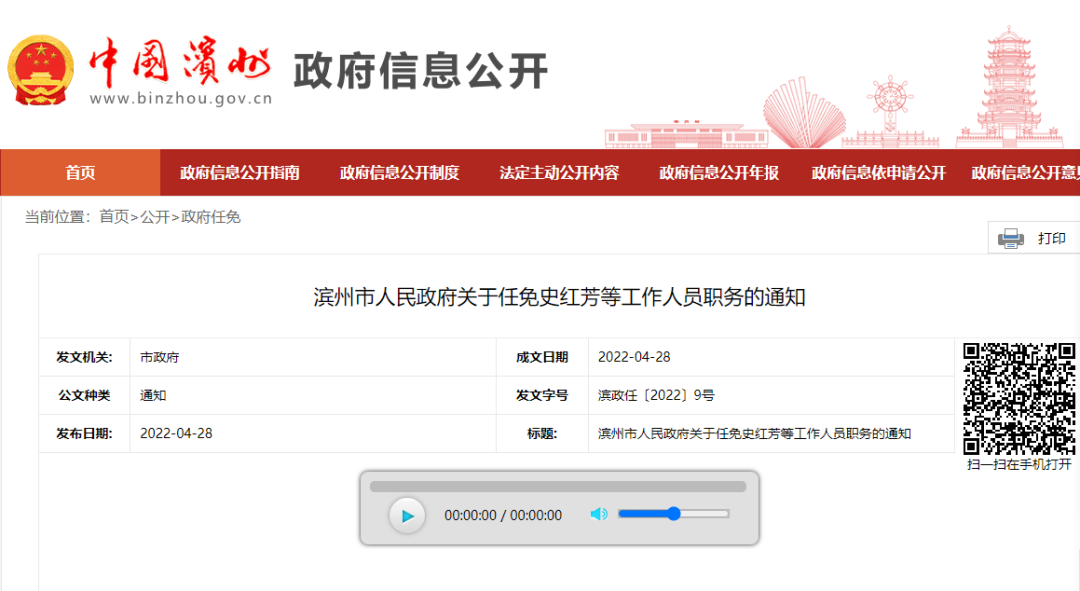Open 政府信息依申请公开 menu item

pyautogui.click(x=879, y=173)
